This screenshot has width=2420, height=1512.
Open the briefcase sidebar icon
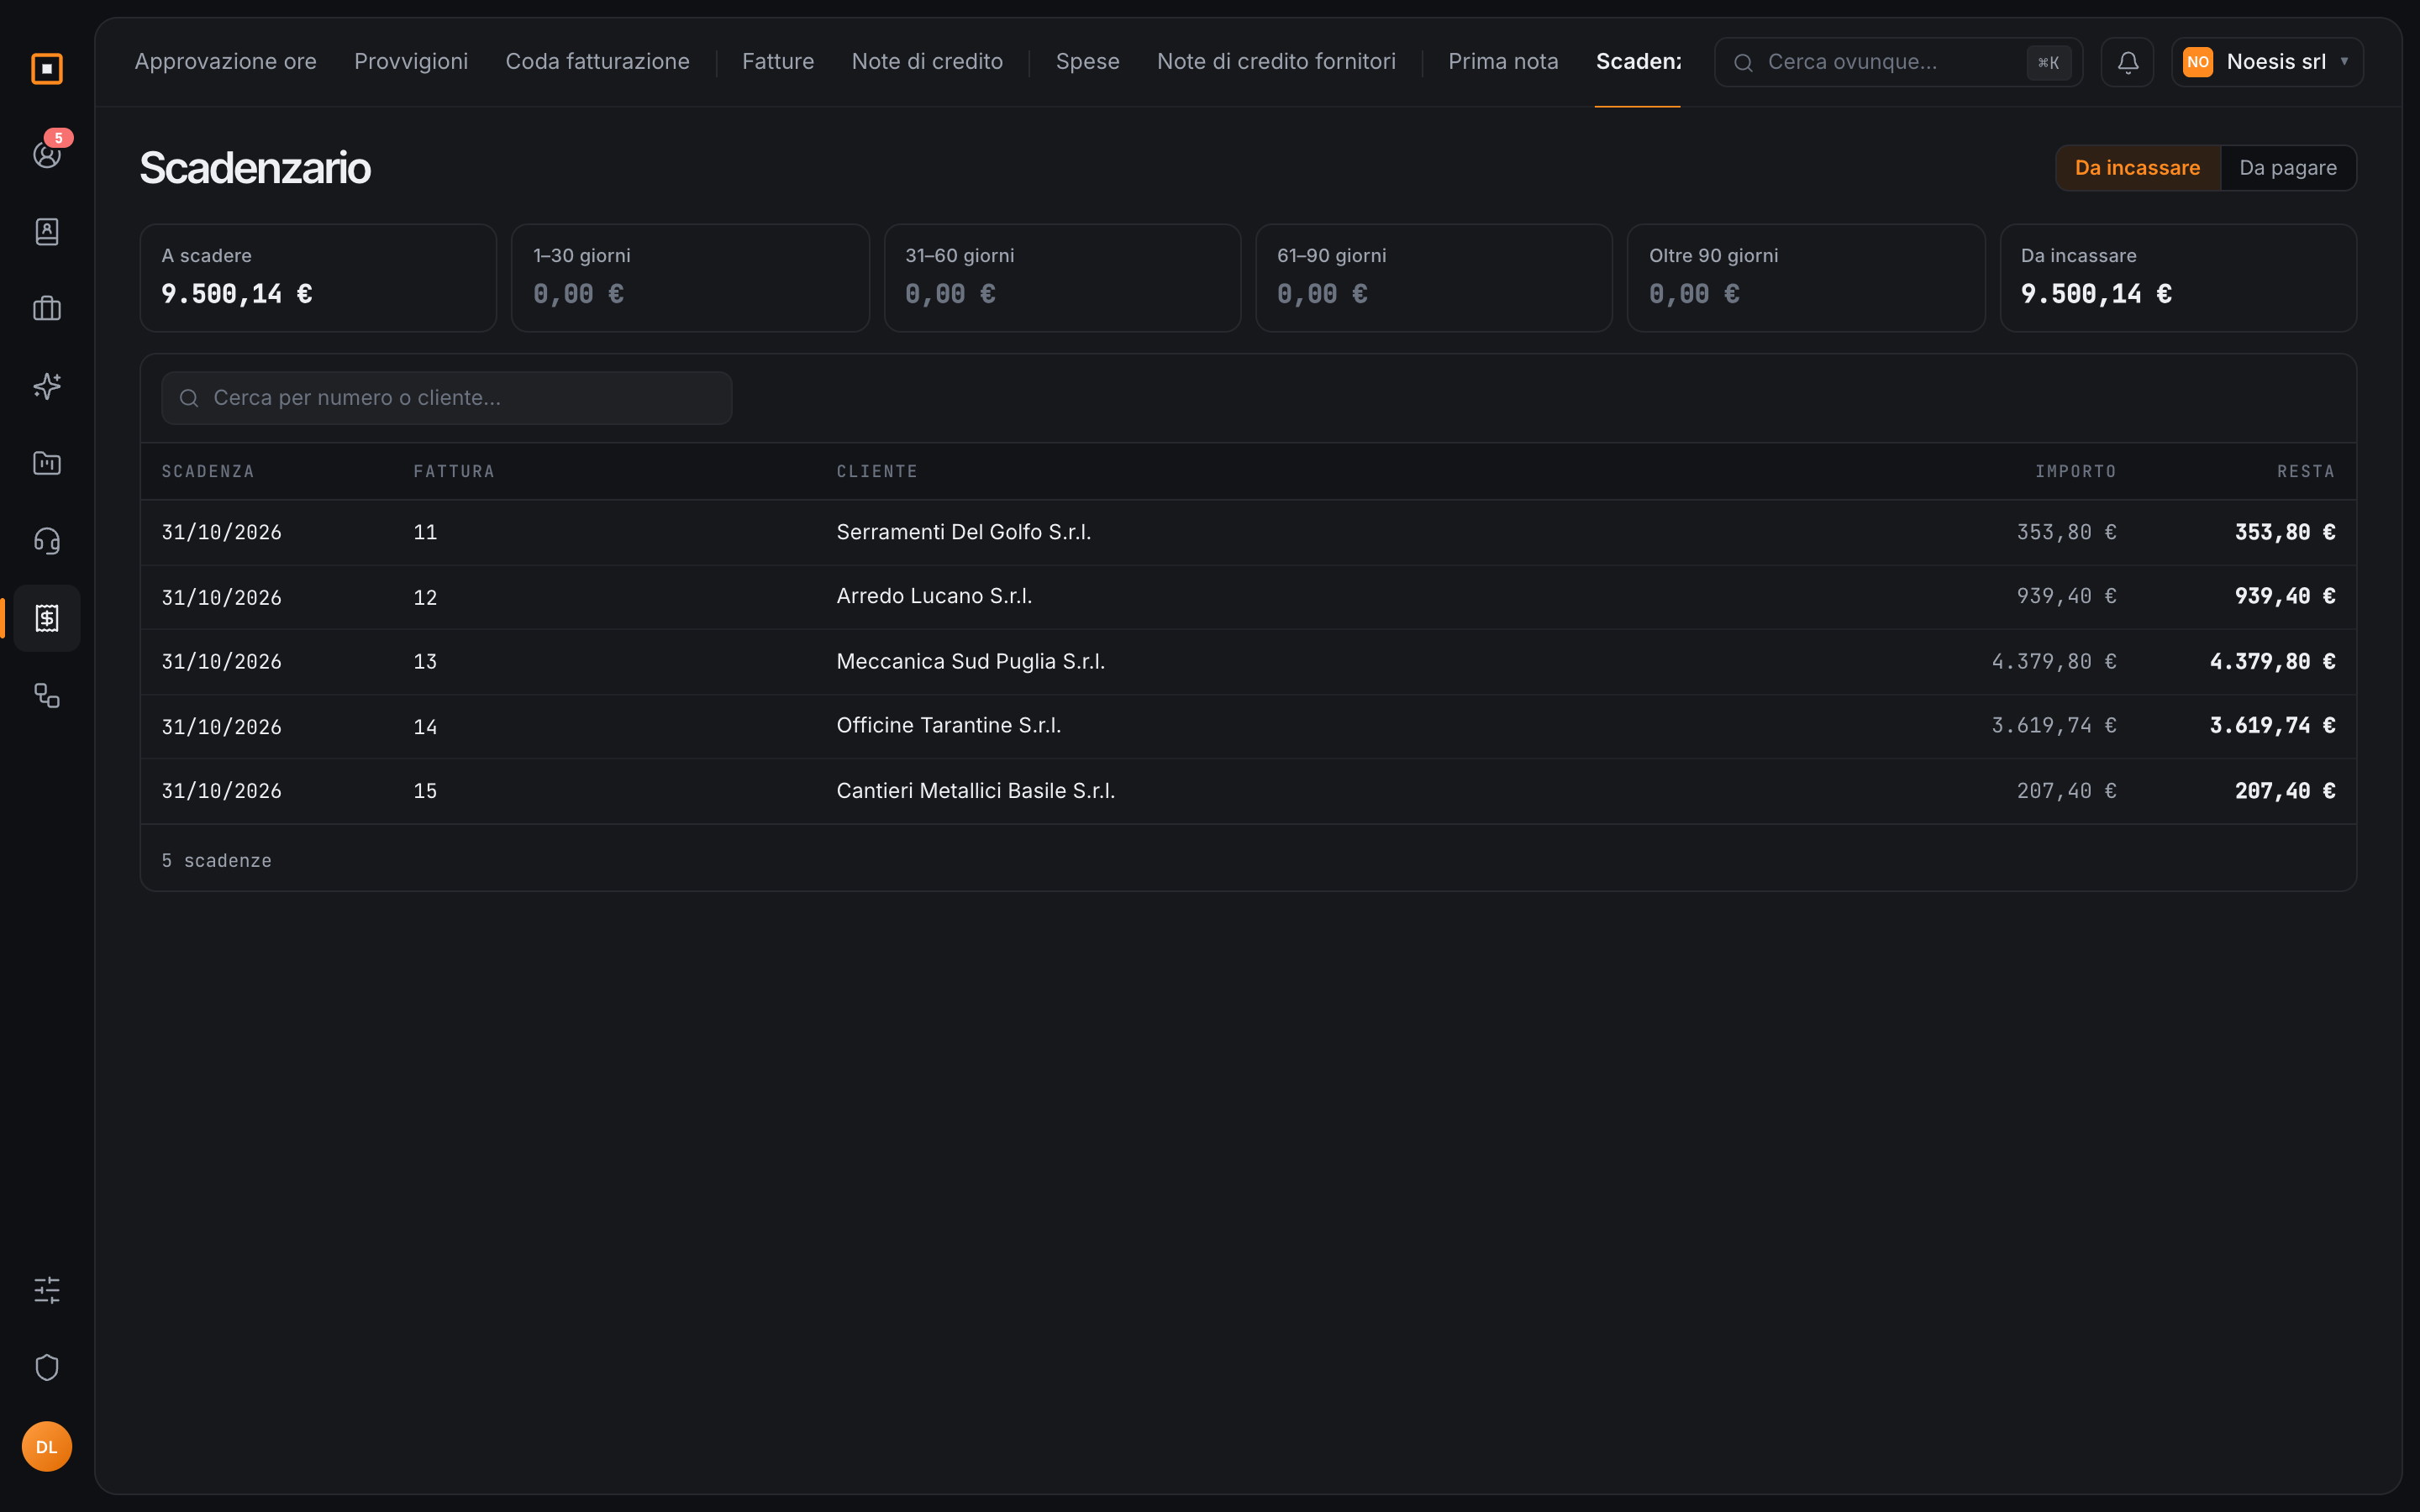tap(47, 309)
